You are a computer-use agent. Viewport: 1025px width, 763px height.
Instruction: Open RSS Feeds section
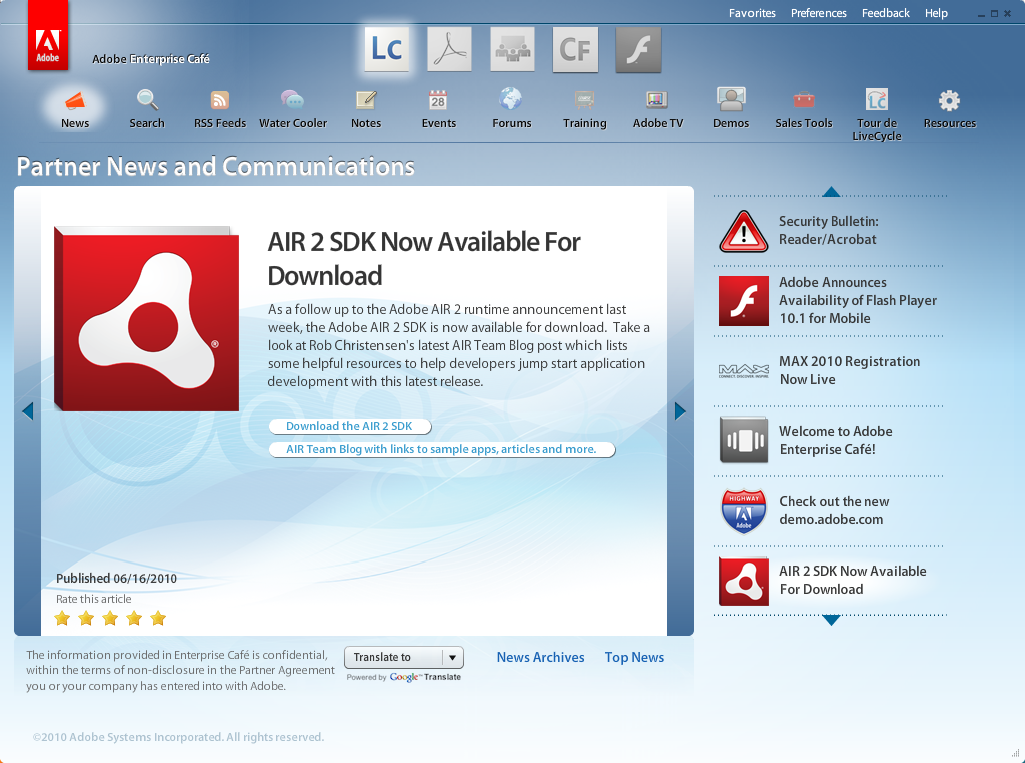[x=220, y=109]
